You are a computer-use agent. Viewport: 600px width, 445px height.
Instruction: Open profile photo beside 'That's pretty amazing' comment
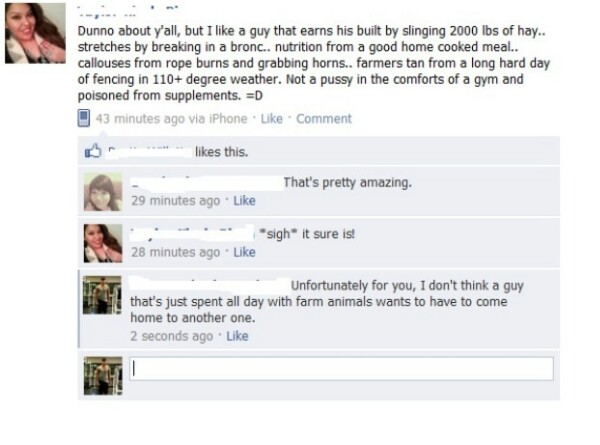coord(103,192)
